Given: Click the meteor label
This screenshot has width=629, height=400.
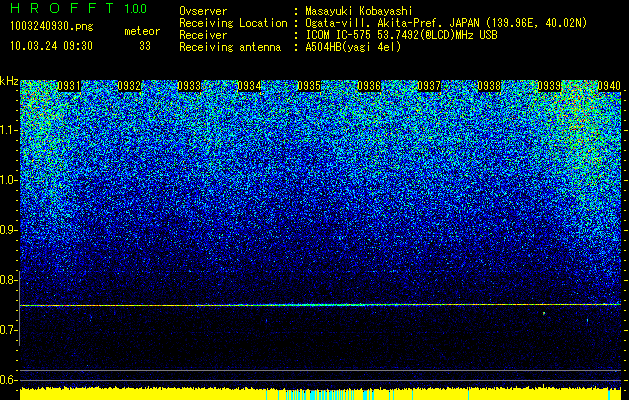Looking at the screenshot, I should click(x=142, y=31).
